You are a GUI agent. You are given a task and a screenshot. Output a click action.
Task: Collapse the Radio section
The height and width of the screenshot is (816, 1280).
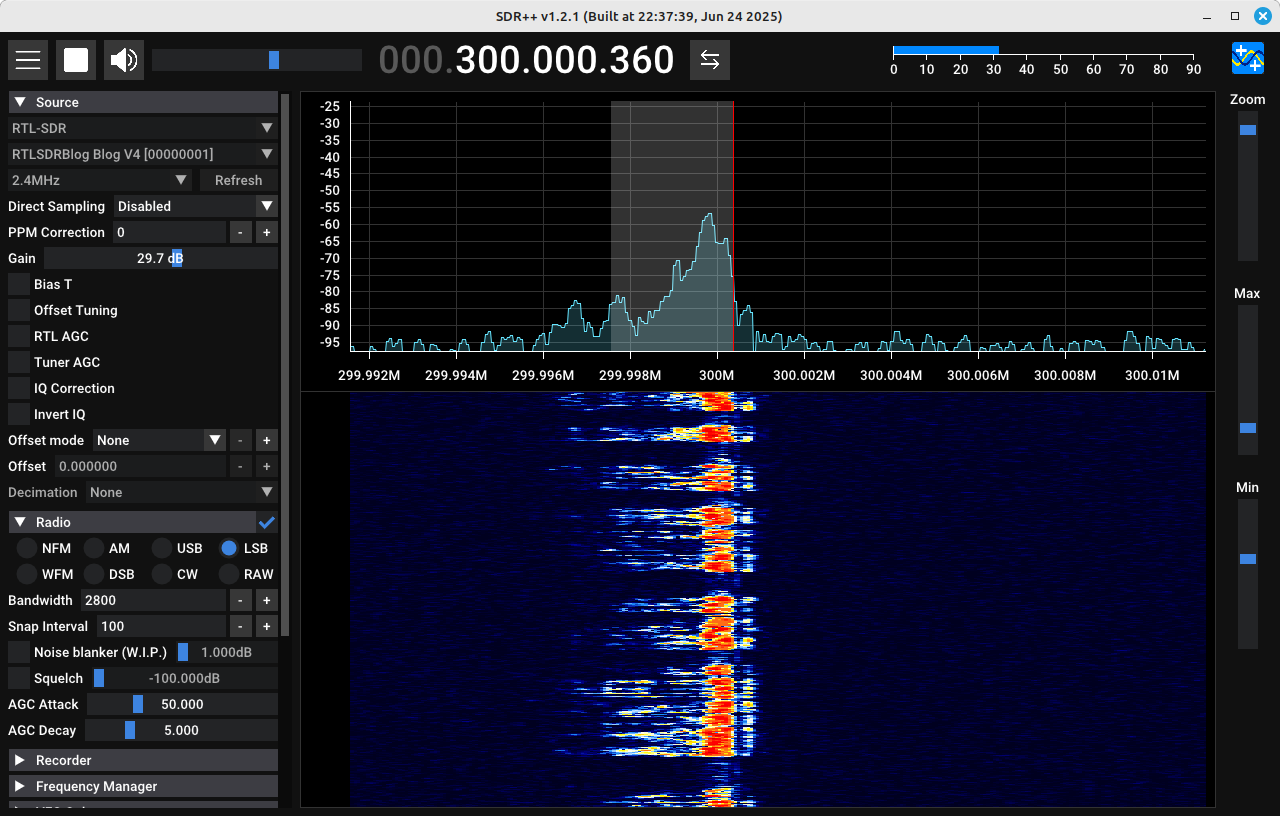coord(132,522)
